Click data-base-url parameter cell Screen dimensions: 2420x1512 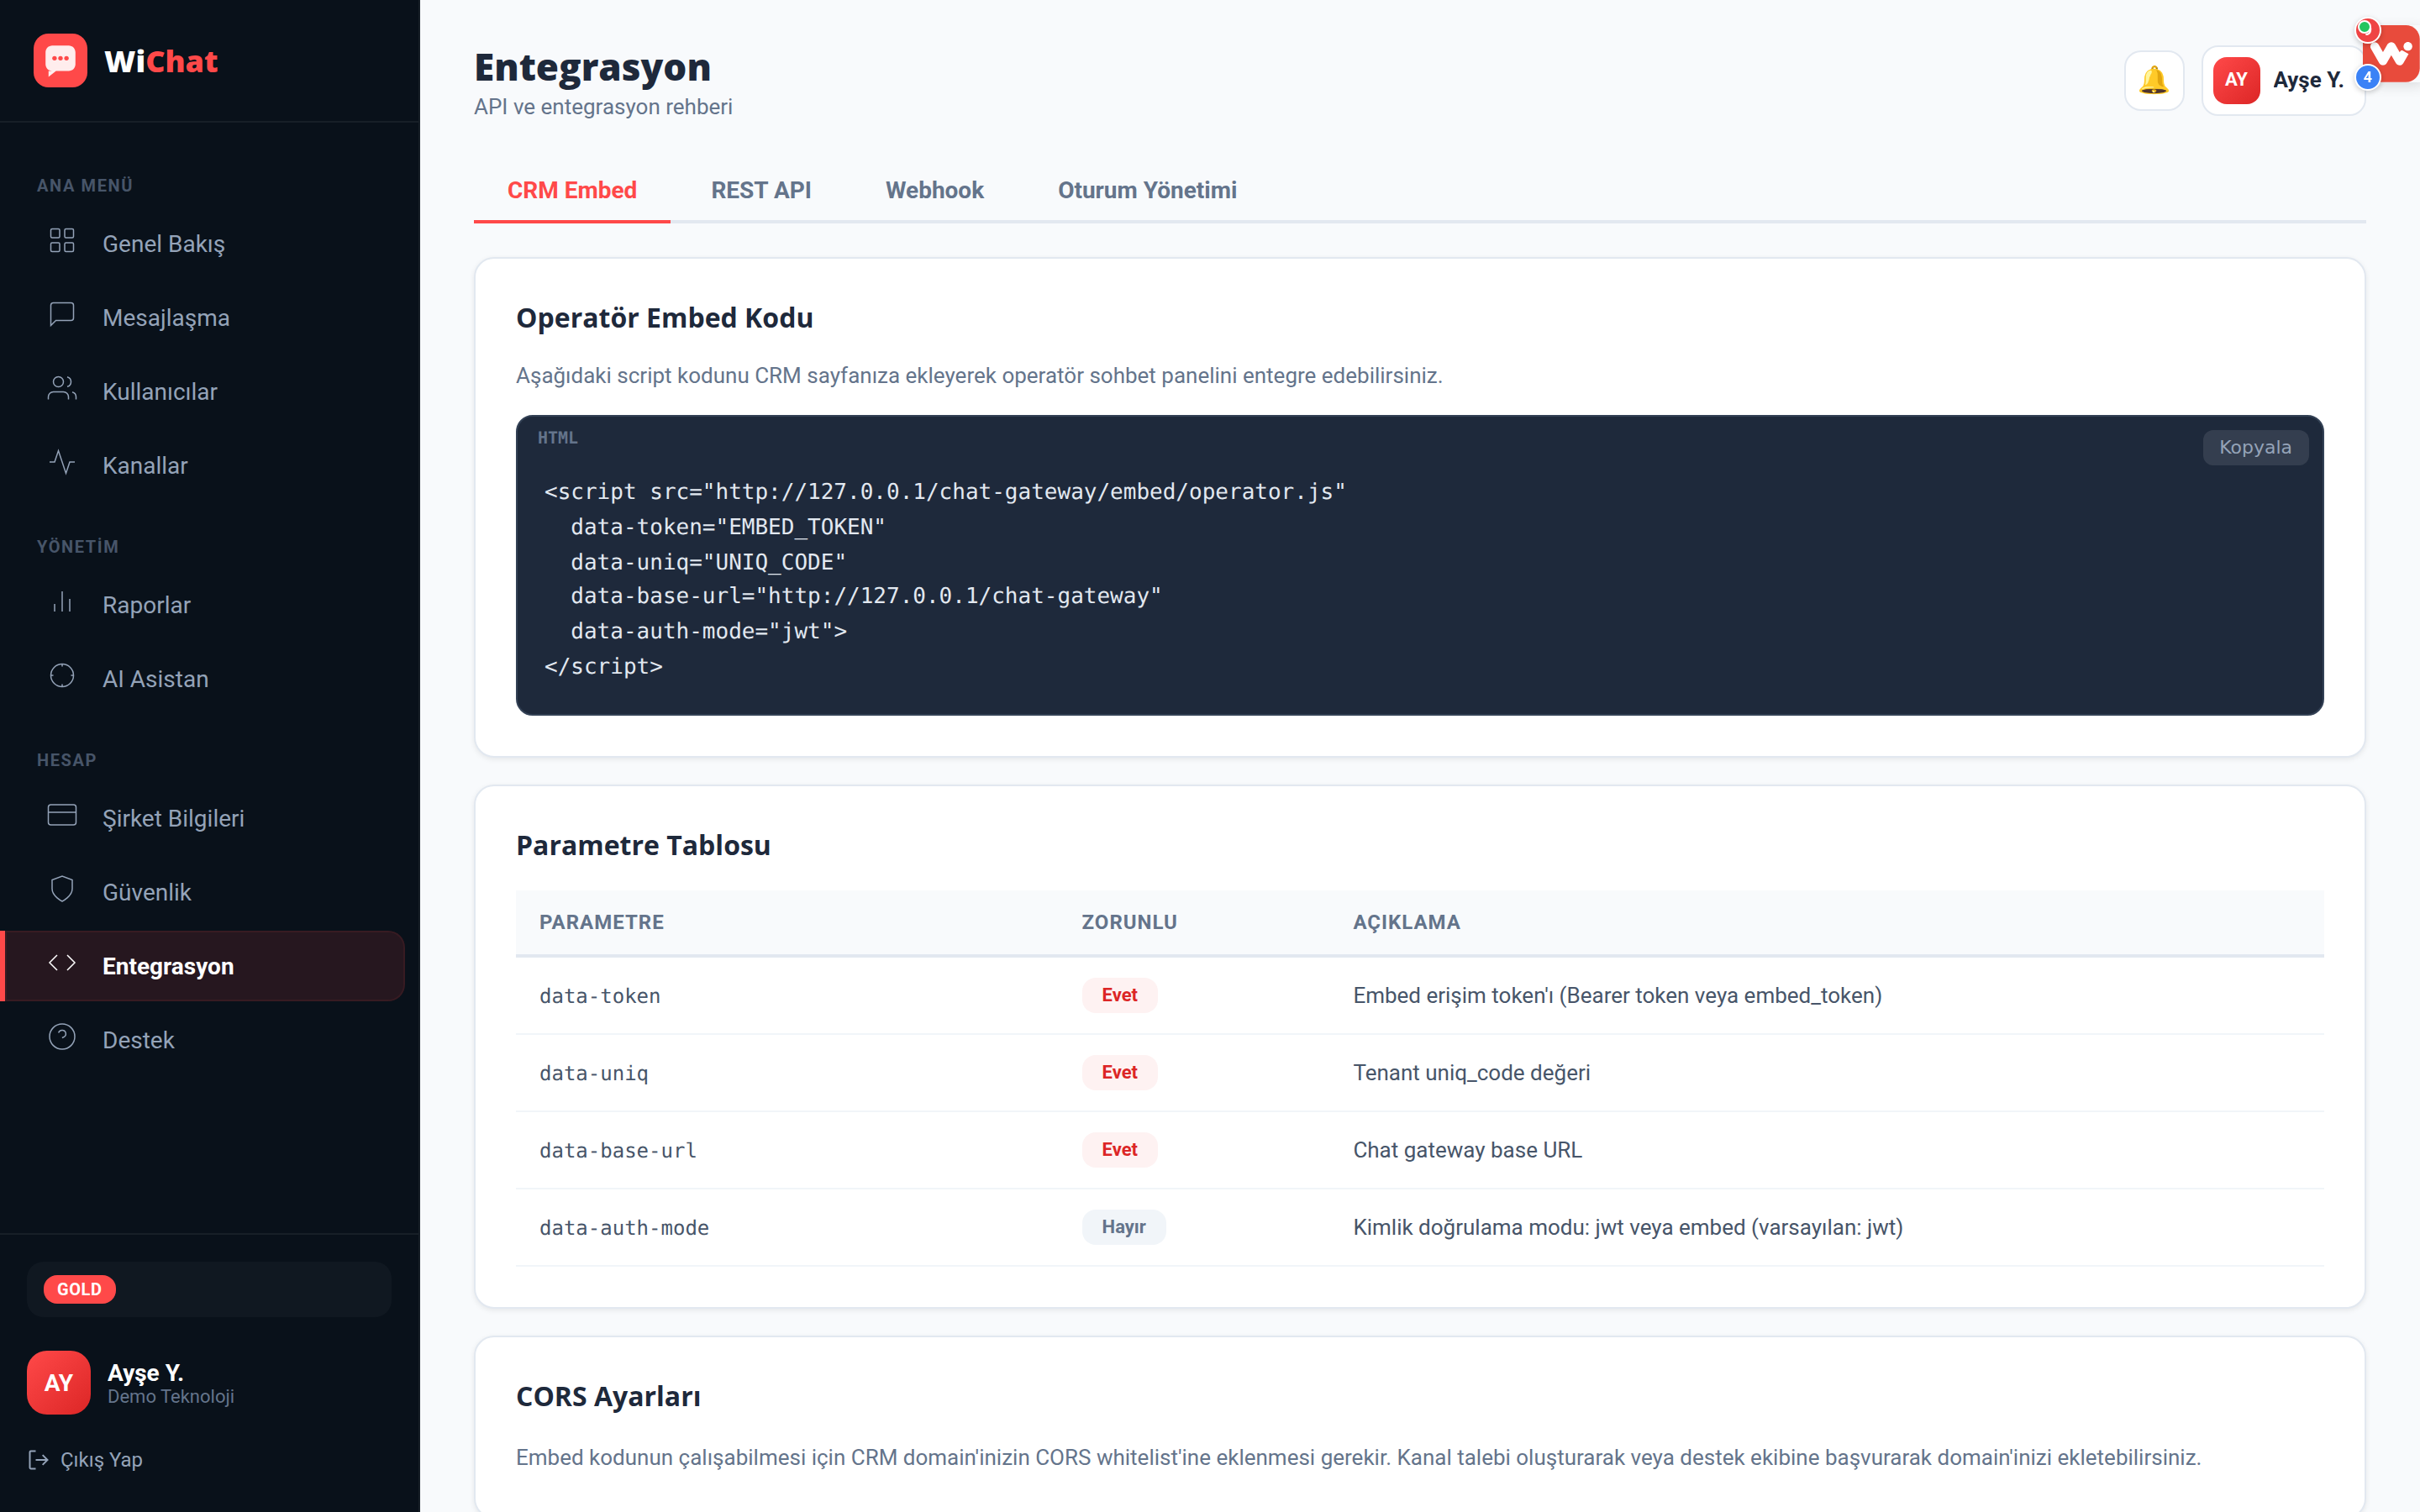click(618, 1150)
